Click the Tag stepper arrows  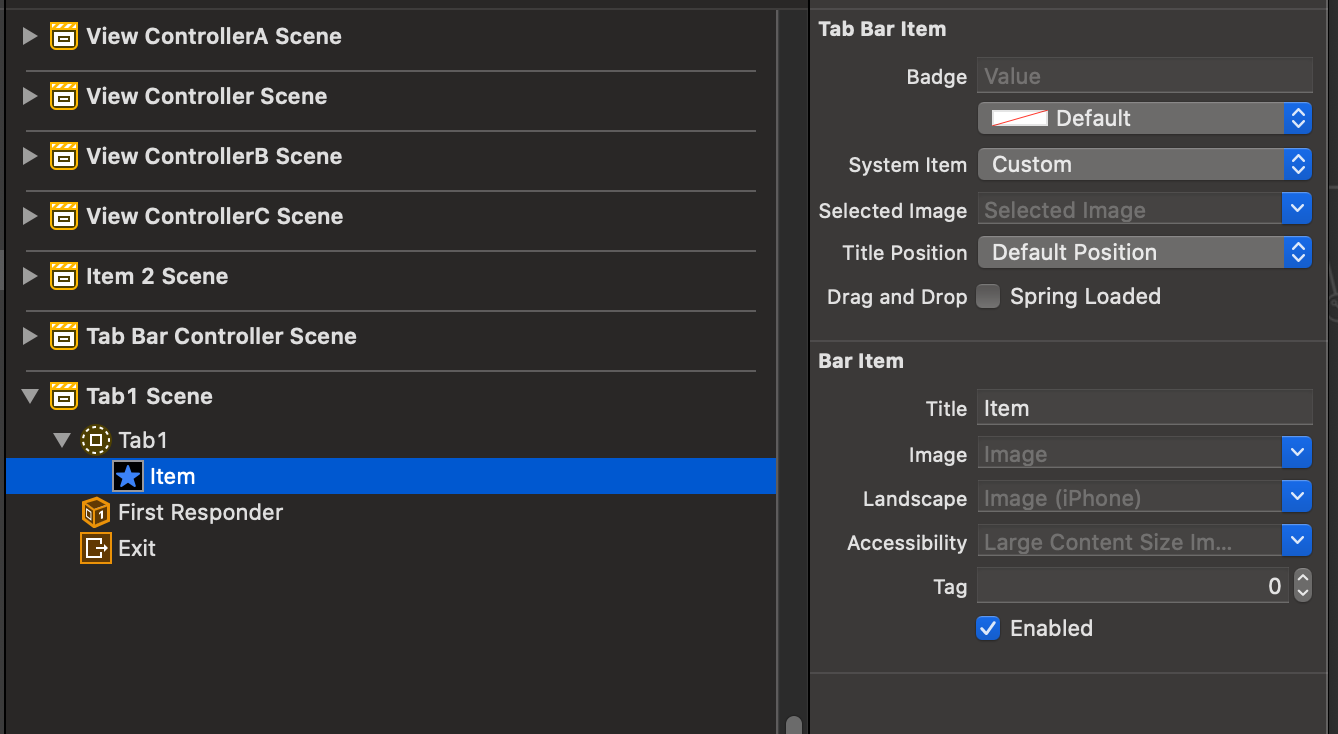(x=1302, y=586)
